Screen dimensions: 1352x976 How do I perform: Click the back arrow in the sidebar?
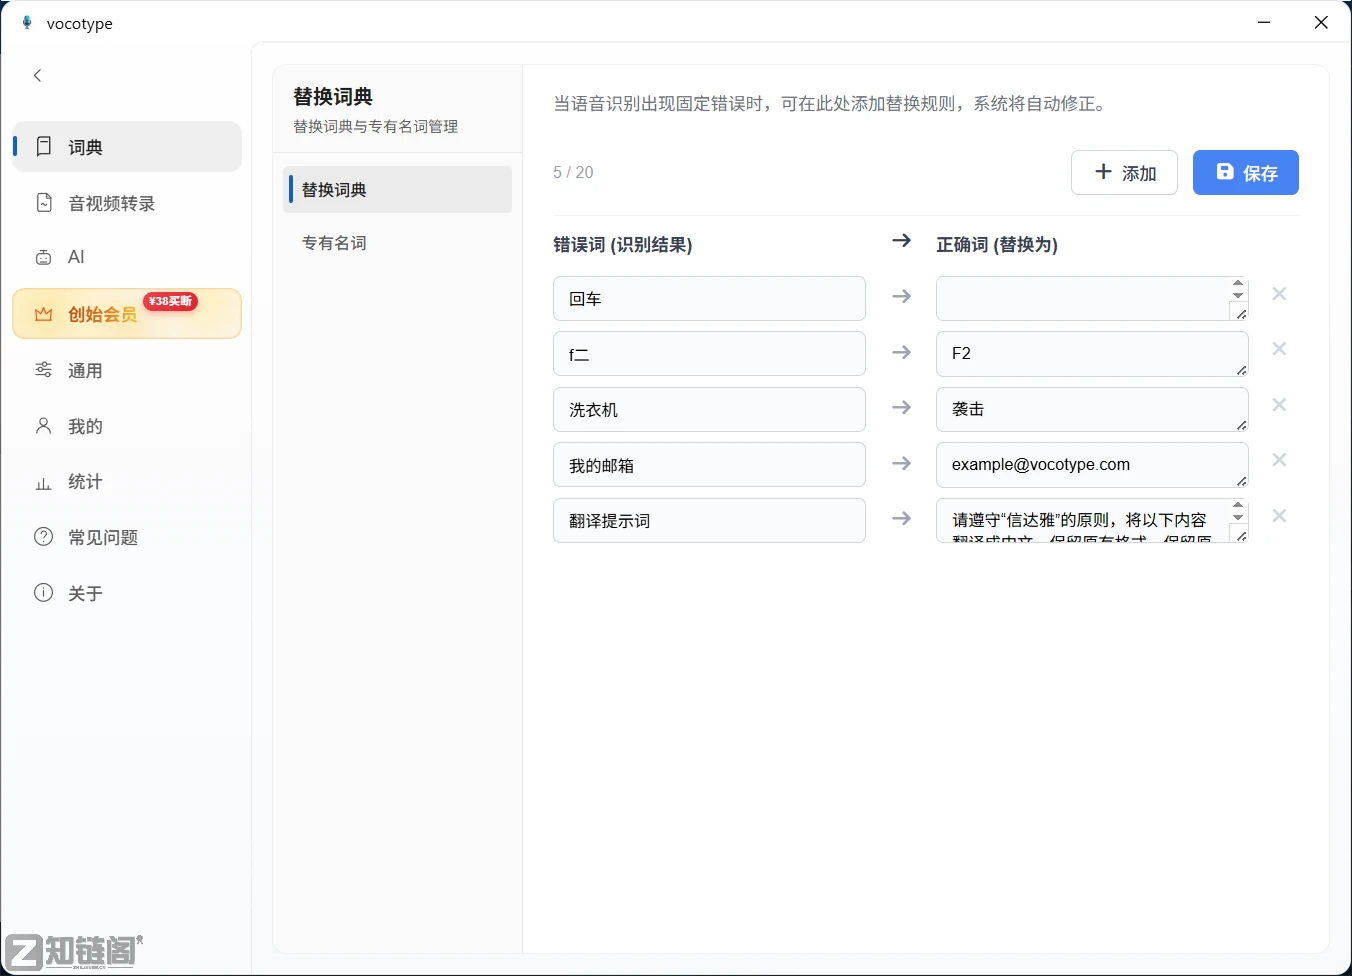coord(38,75)
